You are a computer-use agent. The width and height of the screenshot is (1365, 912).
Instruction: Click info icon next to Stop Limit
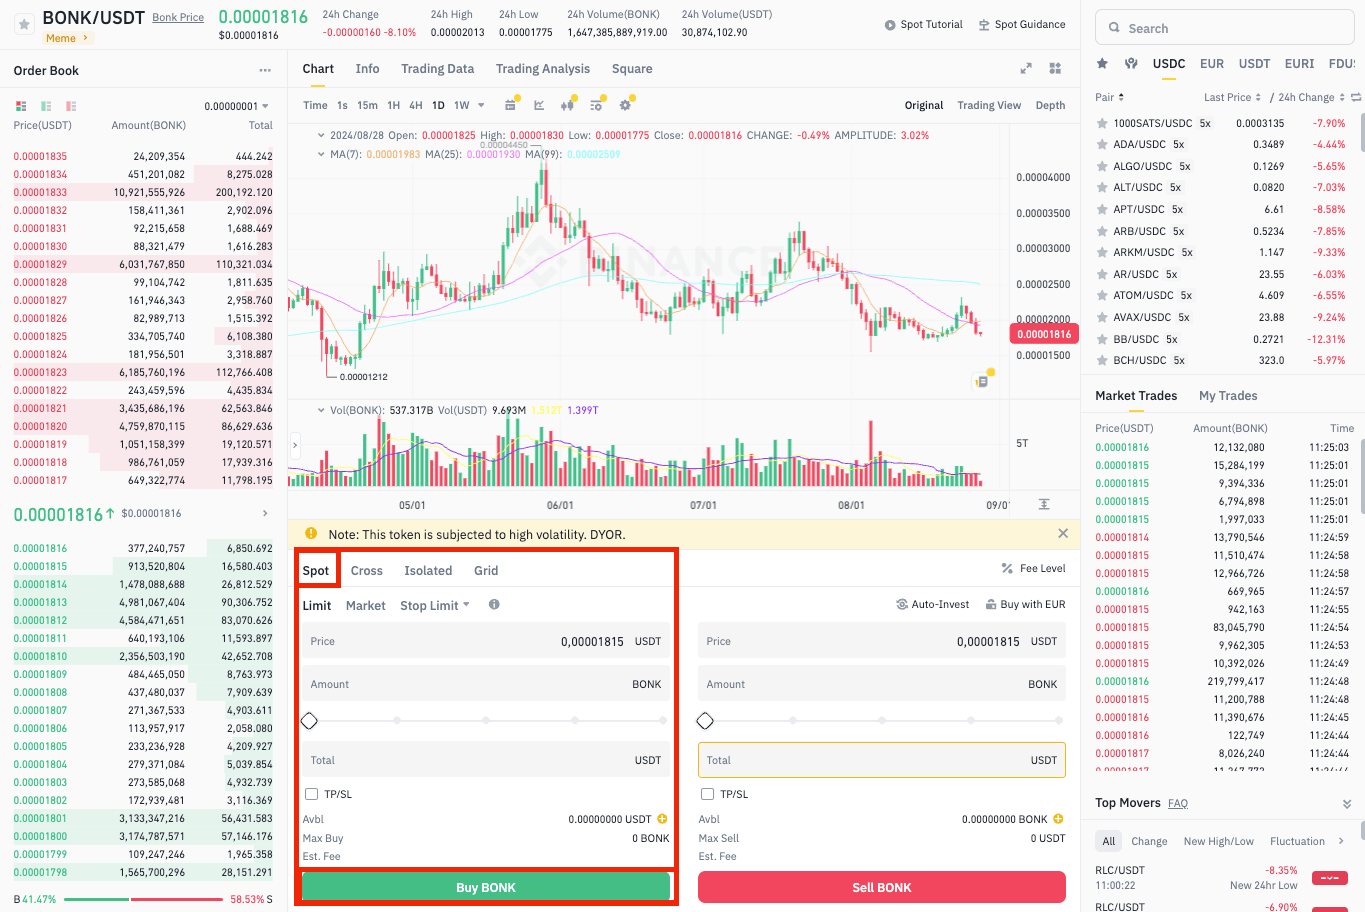coord(494,604)
